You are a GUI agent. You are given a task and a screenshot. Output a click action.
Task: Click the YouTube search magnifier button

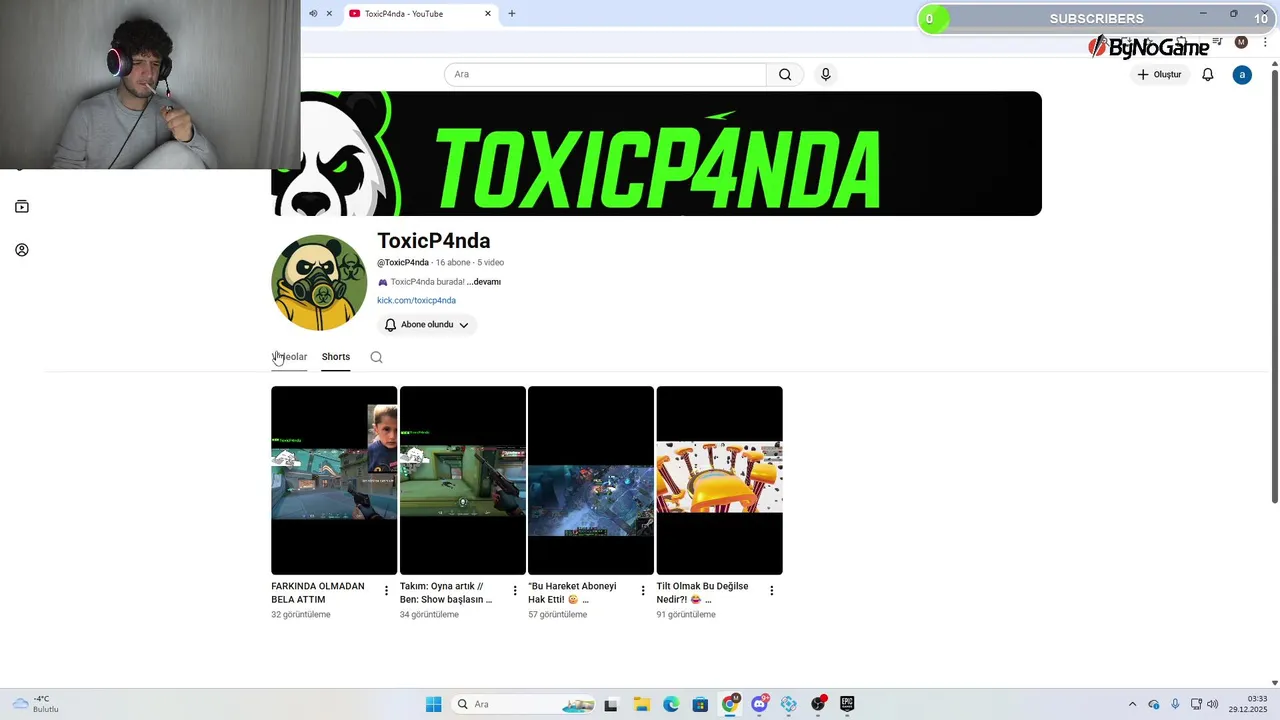click(785, 74)
